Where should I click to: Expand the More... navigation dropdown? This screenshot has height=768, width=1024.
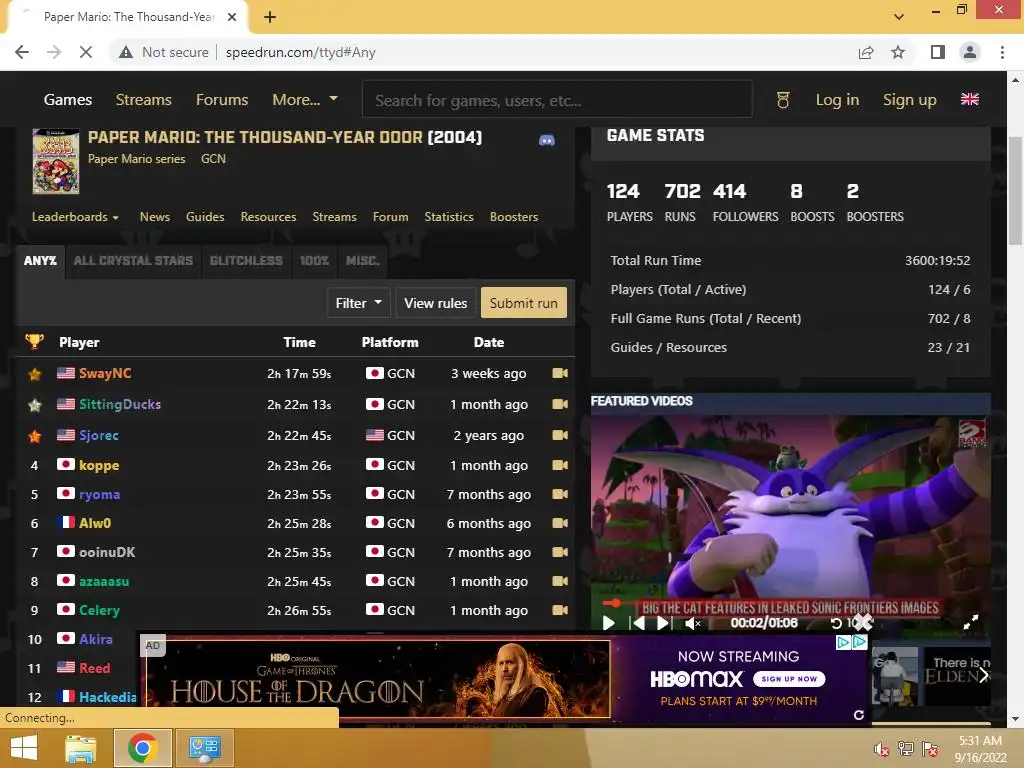305,100
